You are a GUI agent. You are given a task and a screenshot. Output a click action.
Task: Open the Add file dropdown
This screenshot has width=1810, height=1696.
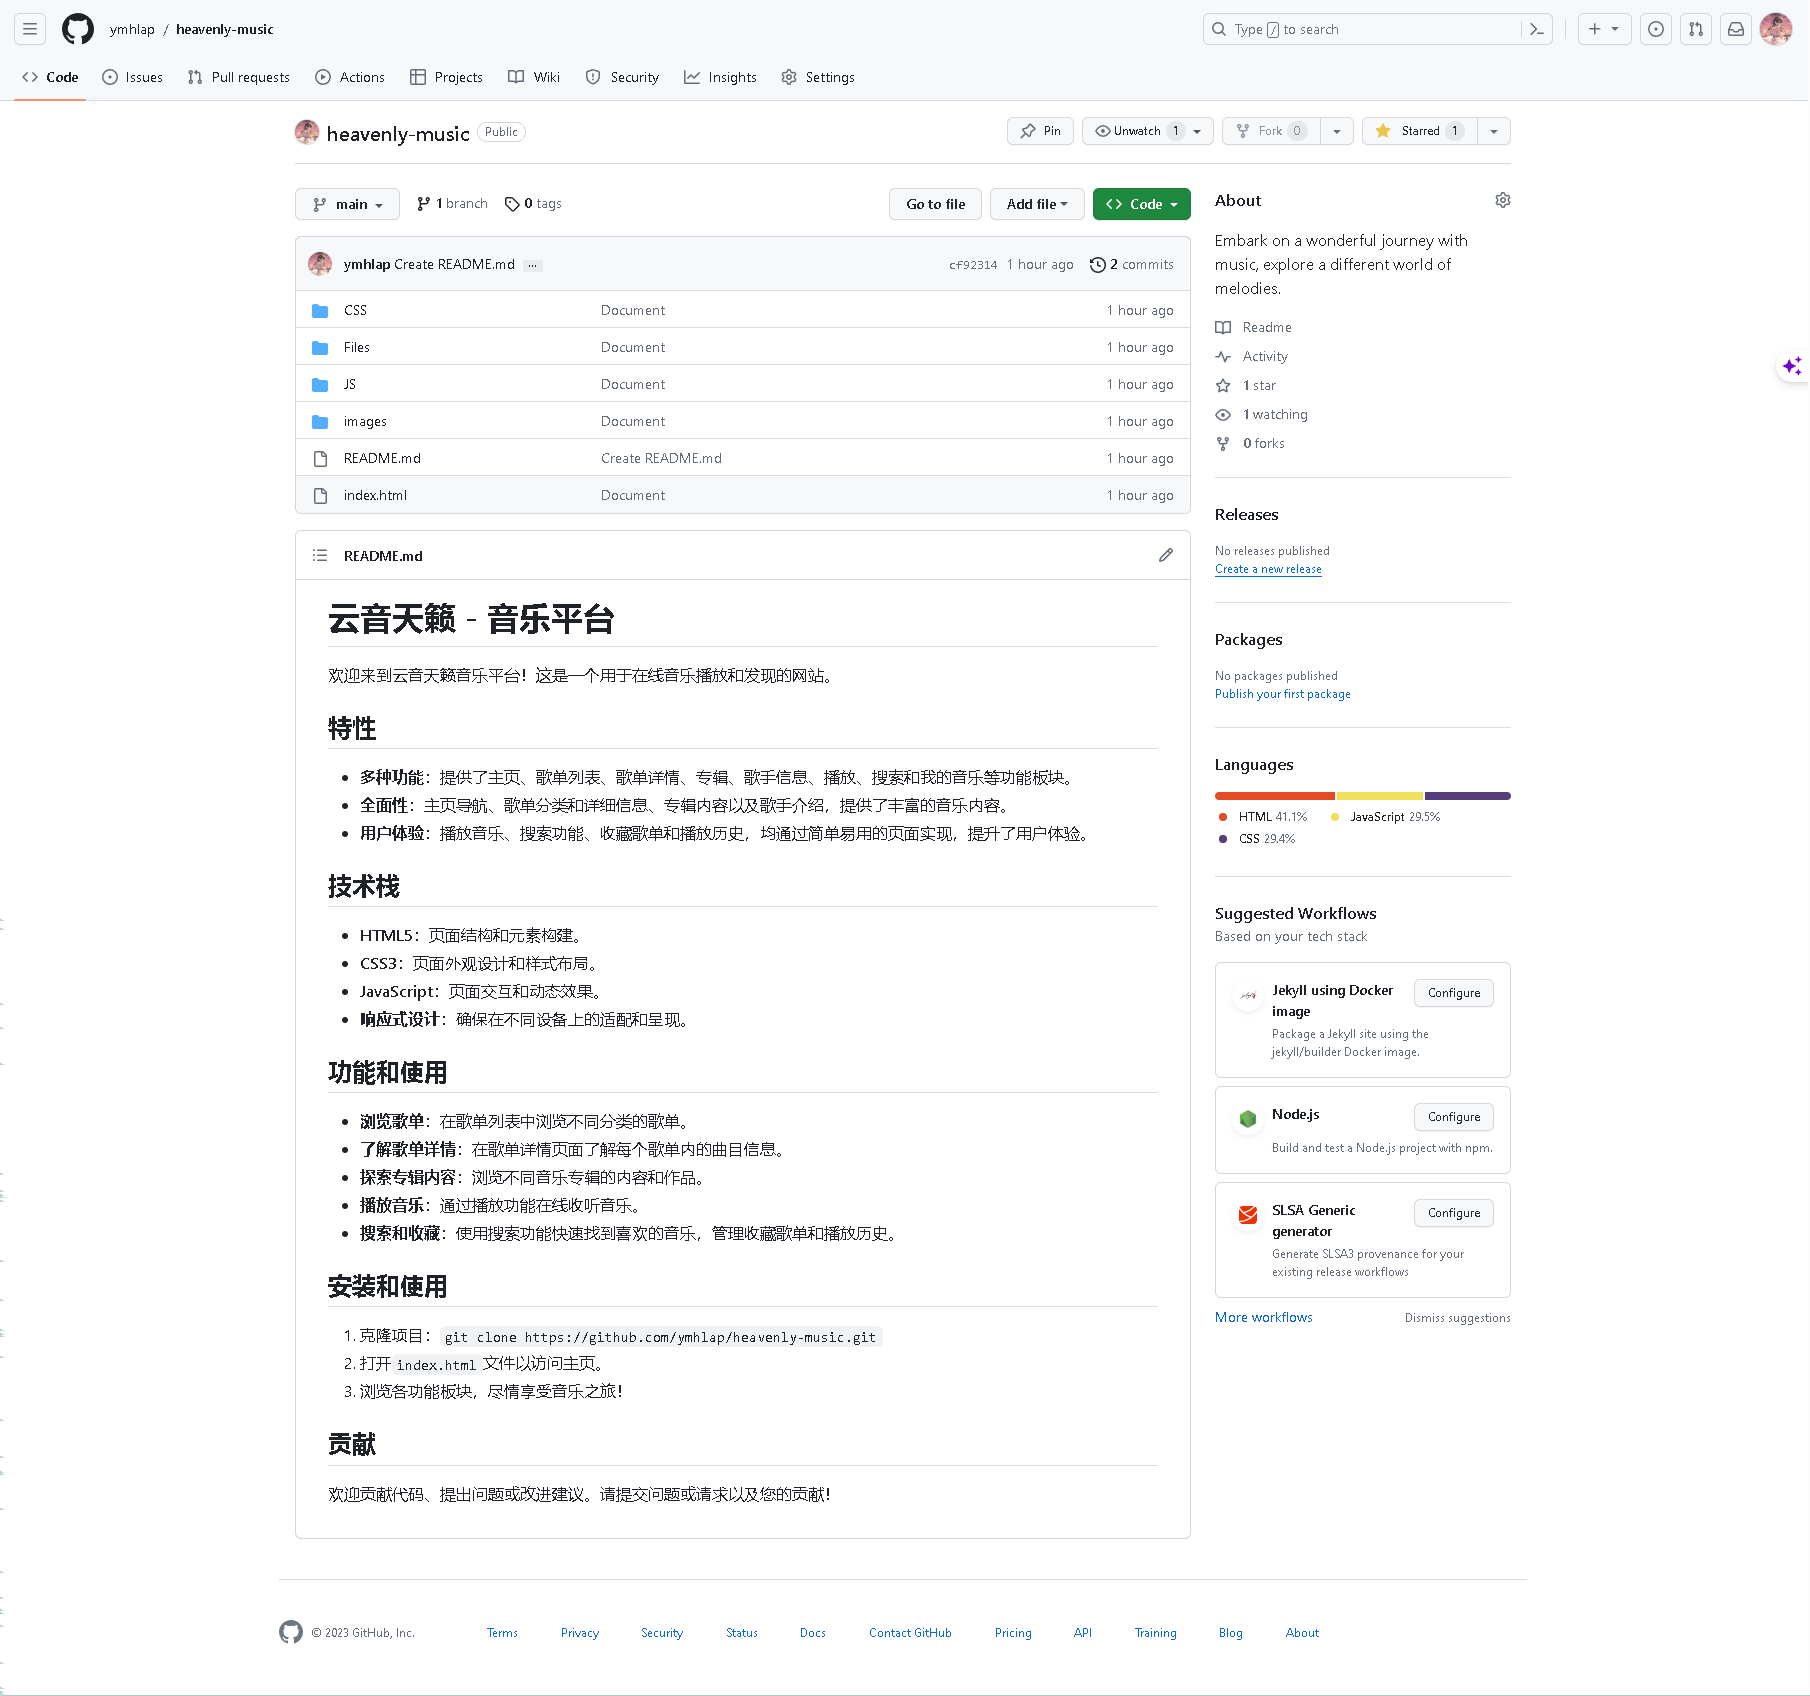click(x=1037, y=204)
